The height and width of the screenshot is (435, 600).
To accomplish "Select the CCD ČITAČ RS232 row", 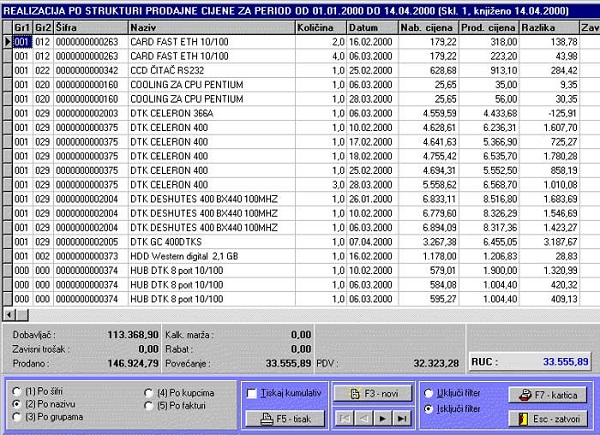I will coord(302,70).
